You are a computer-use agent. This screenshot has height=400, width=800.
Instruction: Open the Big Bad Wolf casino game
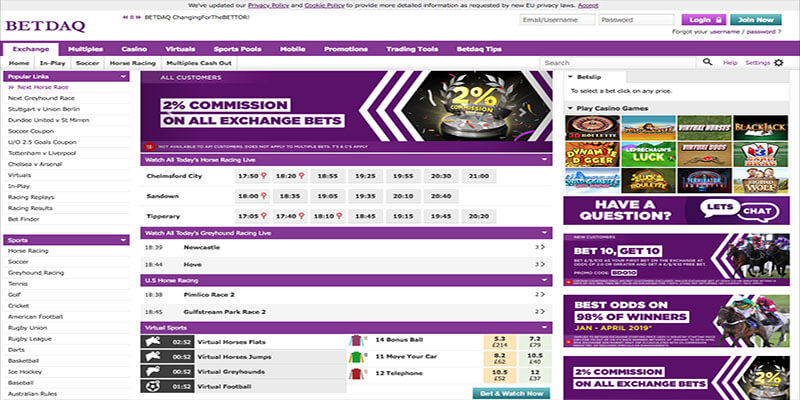click(x=760, y=181)
